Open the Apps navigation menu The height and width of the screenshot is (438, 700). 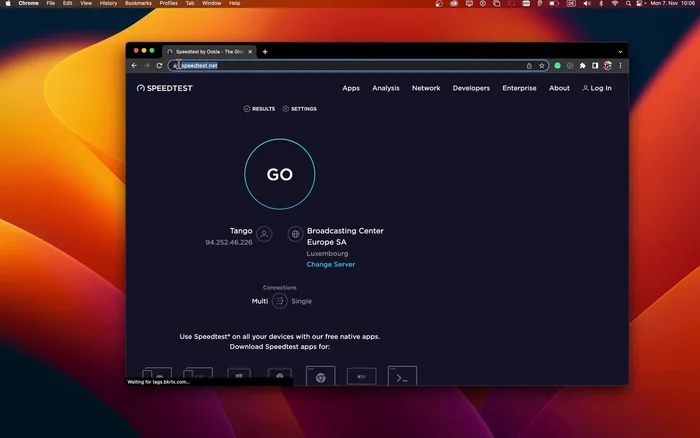(351, 88)
